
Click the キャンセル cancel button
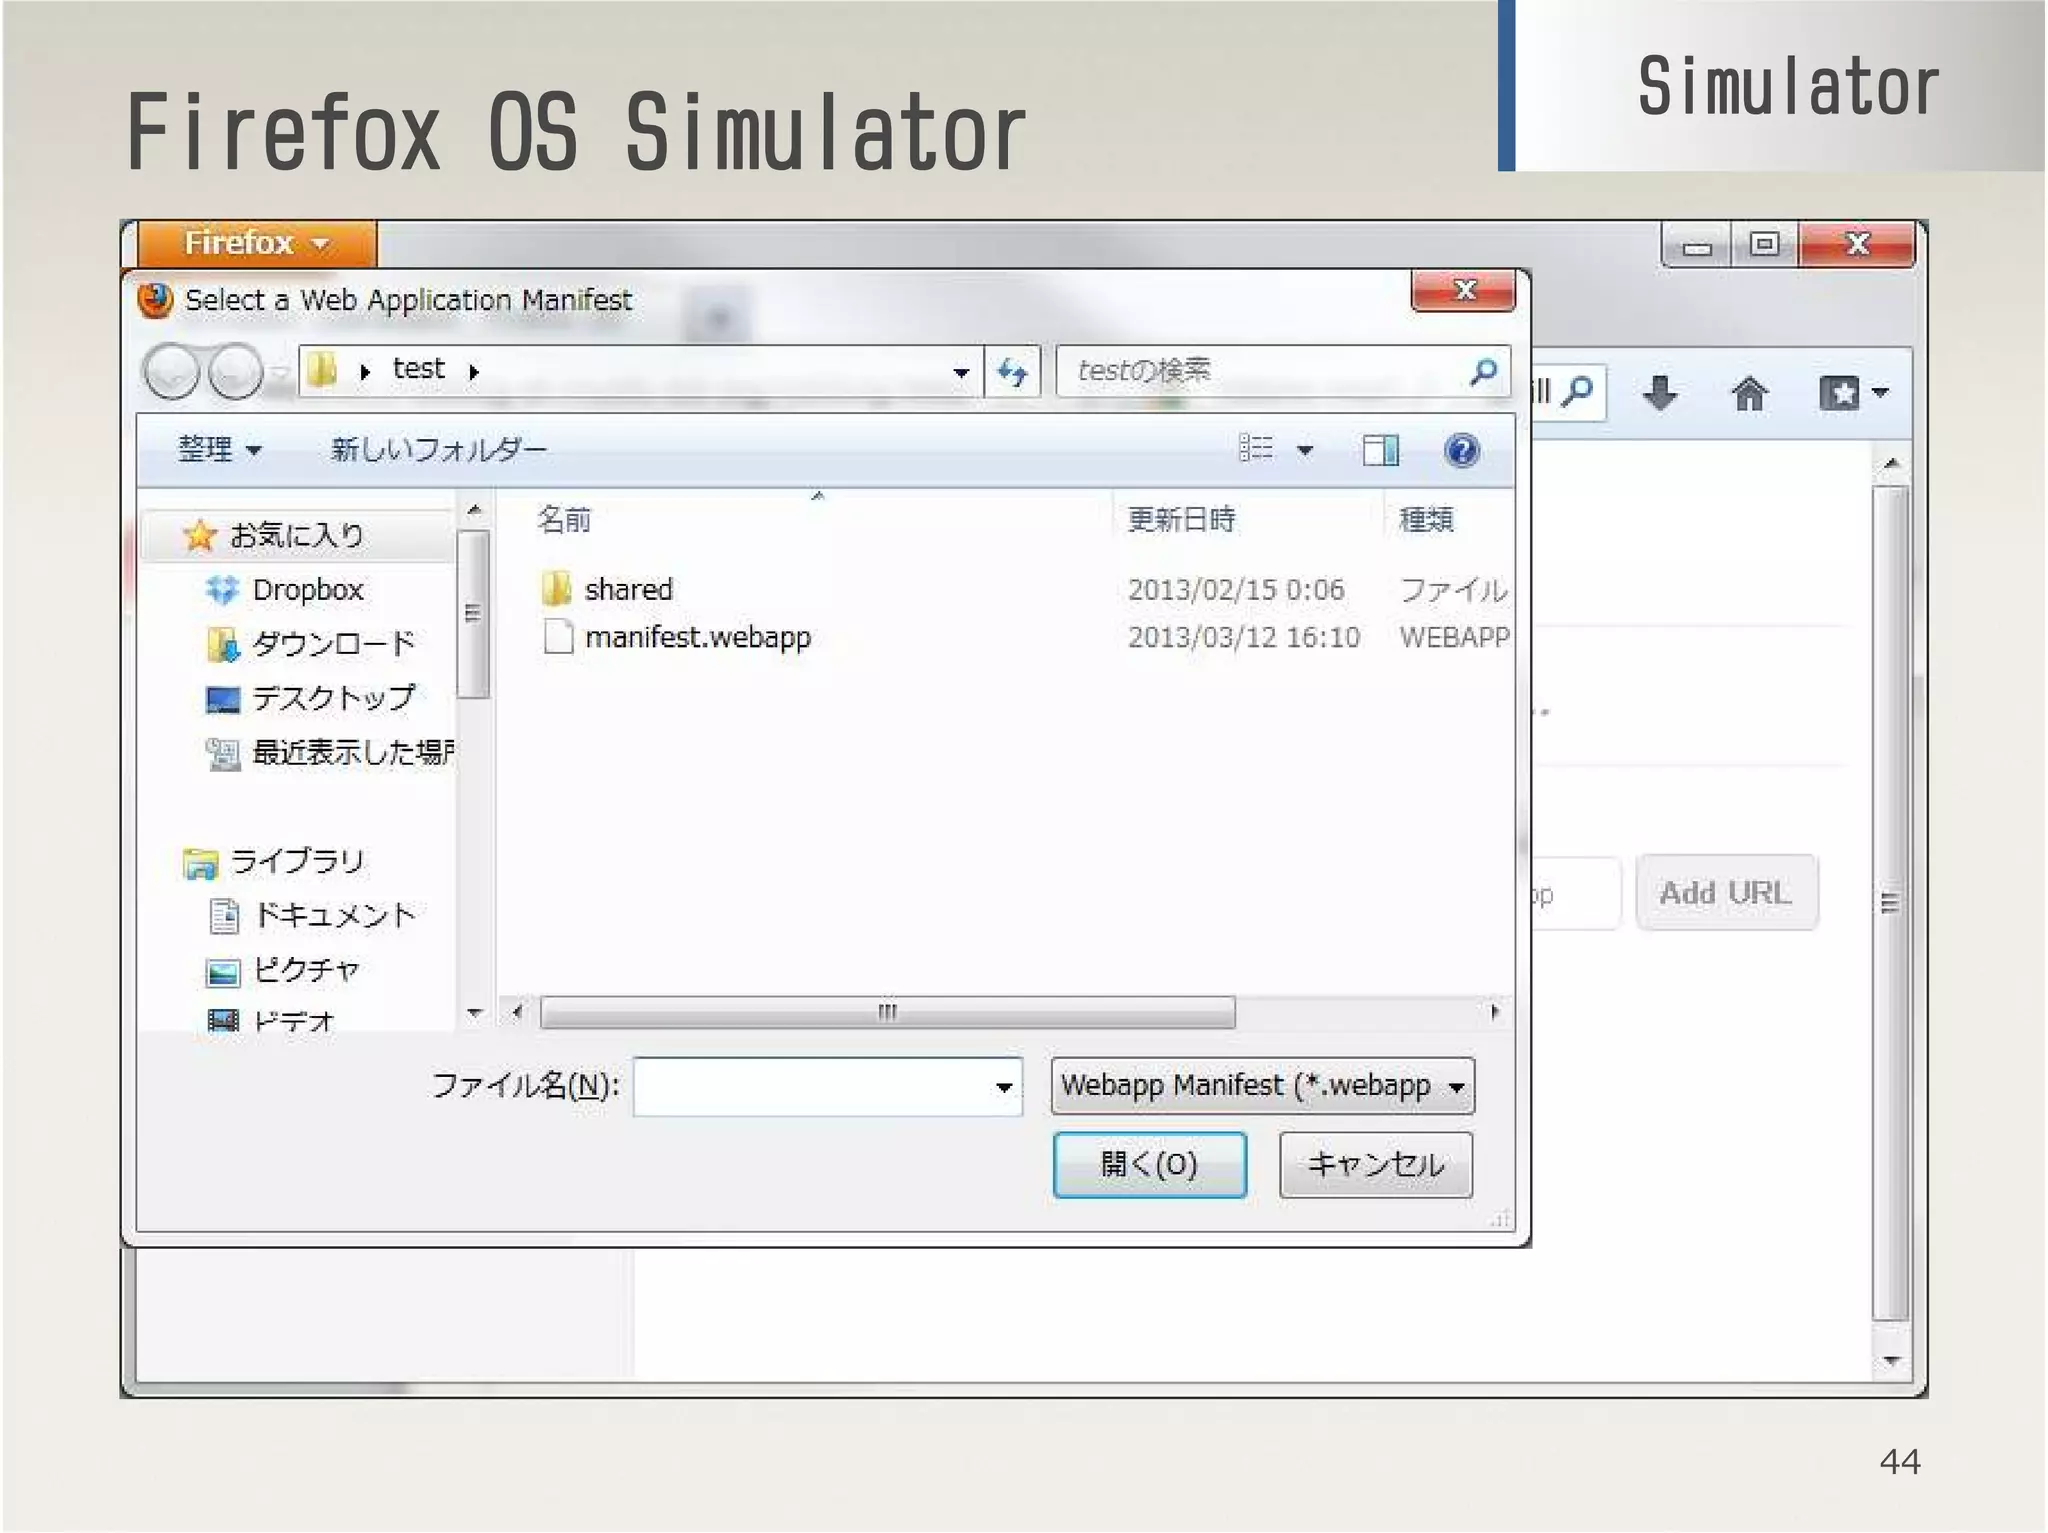coord(1376,1164)
